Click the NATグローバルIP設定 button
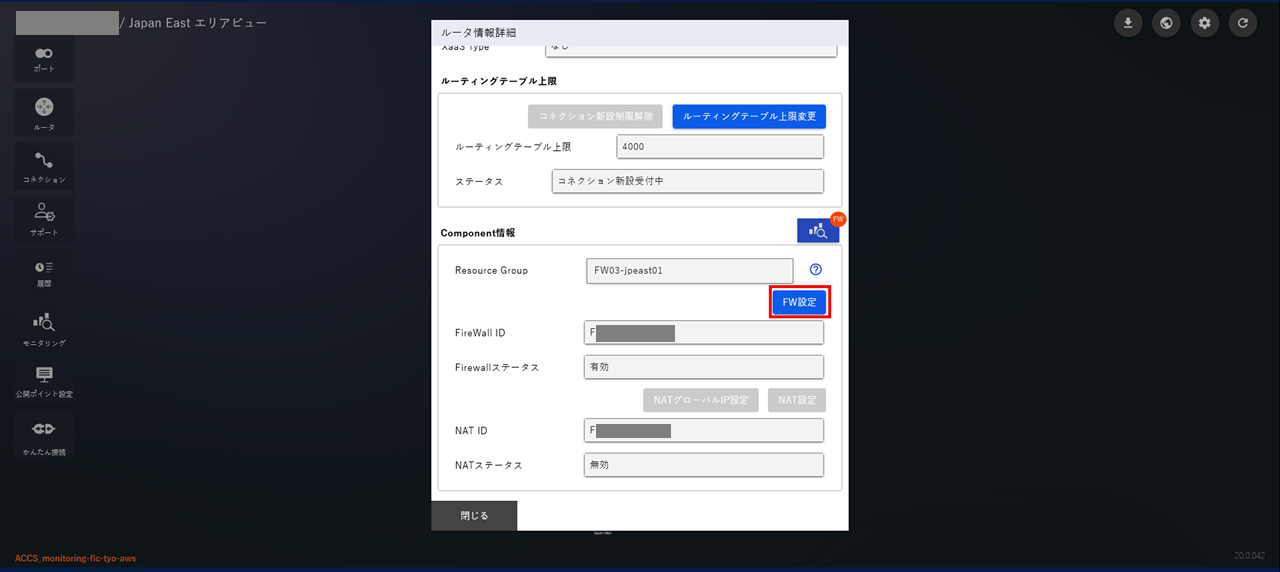This screenshot has height=572, width=1280. coord(701,400)
